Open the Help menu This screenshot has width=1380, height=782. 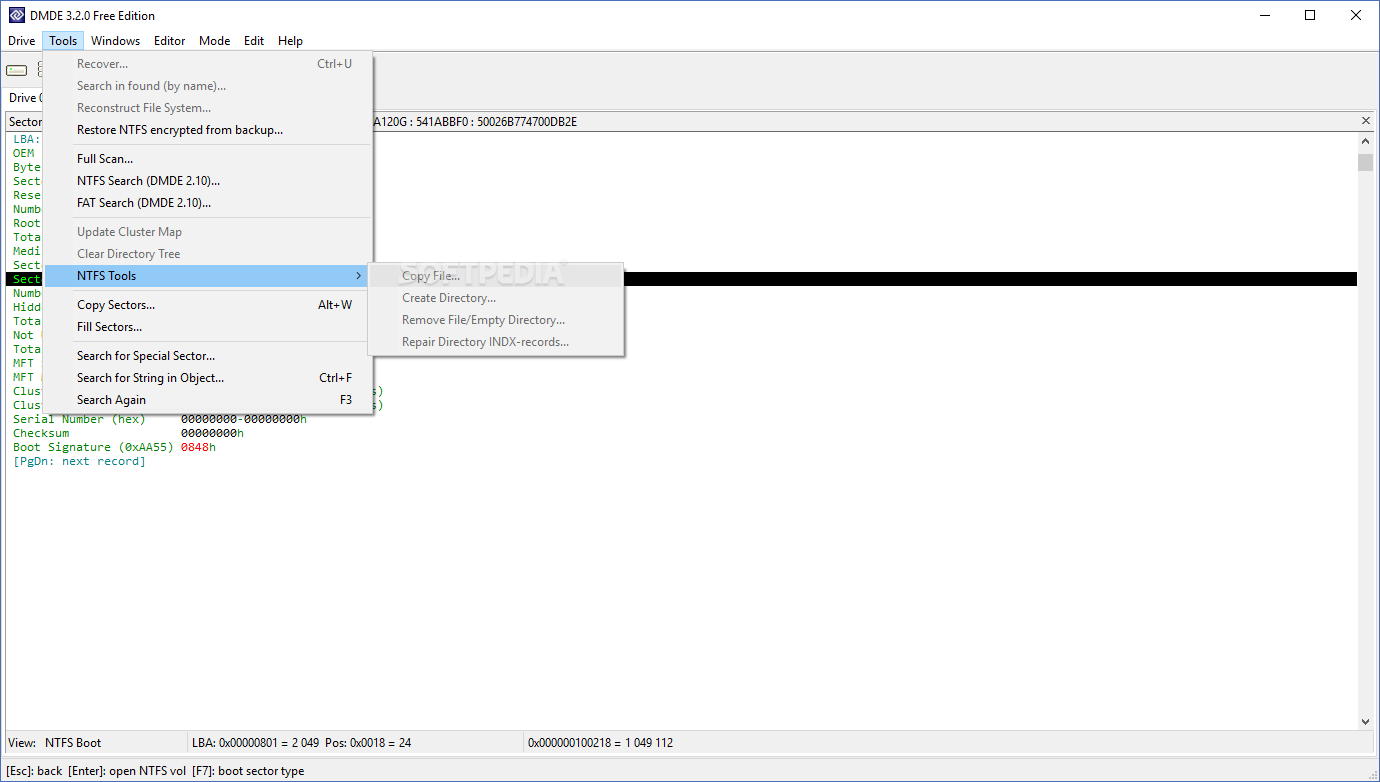pyautogui.click(x=290, y=41)
